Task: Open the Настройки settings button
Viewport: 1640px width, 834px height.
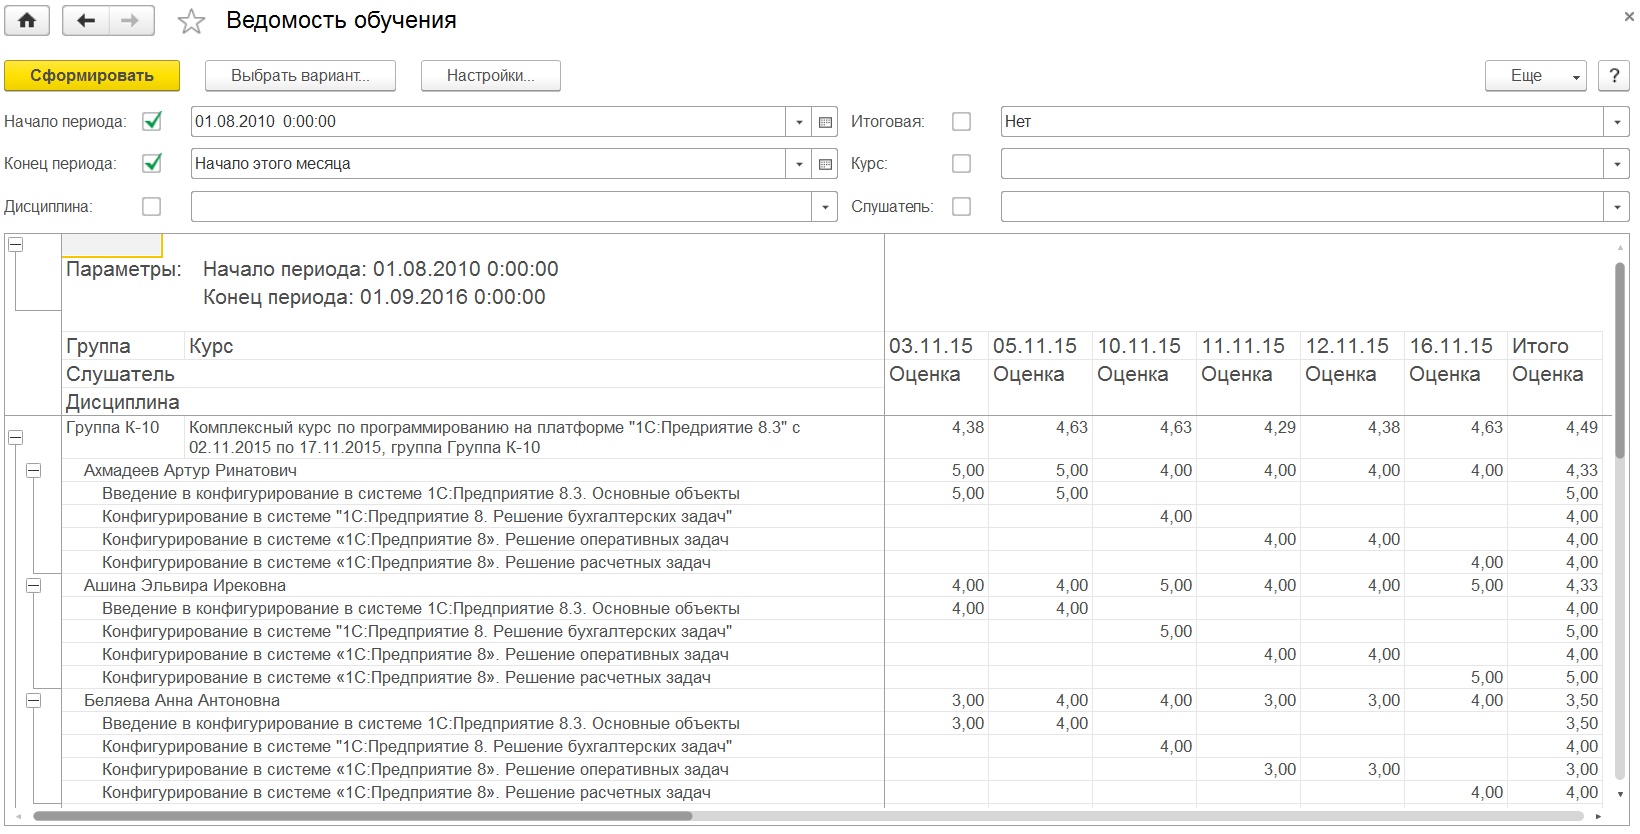Action: (x=490, y=76)
